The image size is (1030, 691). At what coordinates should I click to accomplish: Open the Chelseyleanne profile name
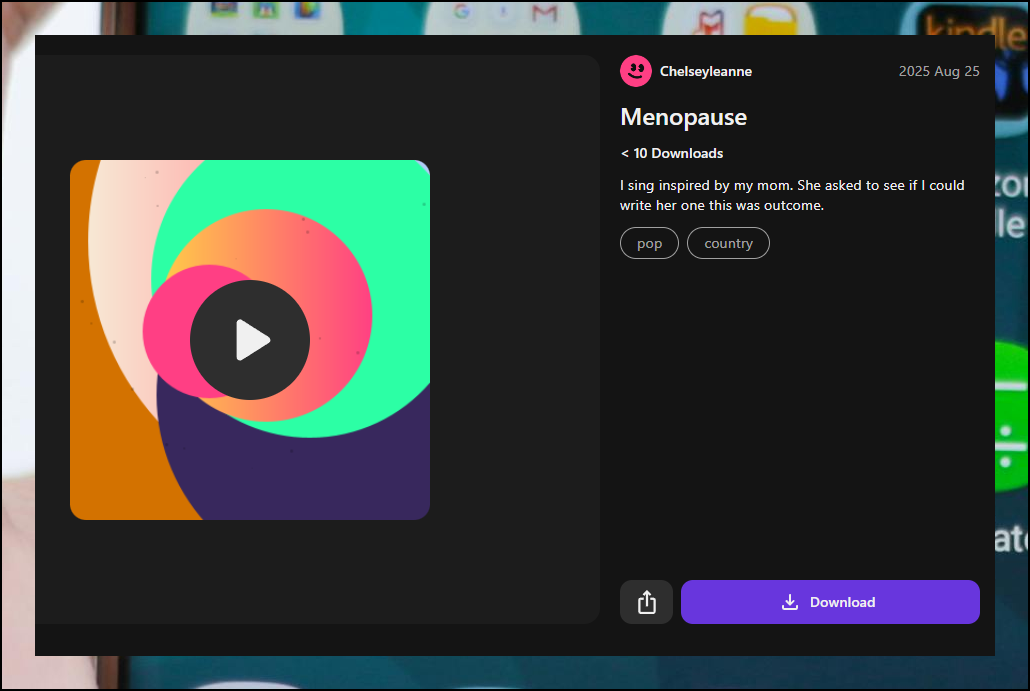[705, 72]
